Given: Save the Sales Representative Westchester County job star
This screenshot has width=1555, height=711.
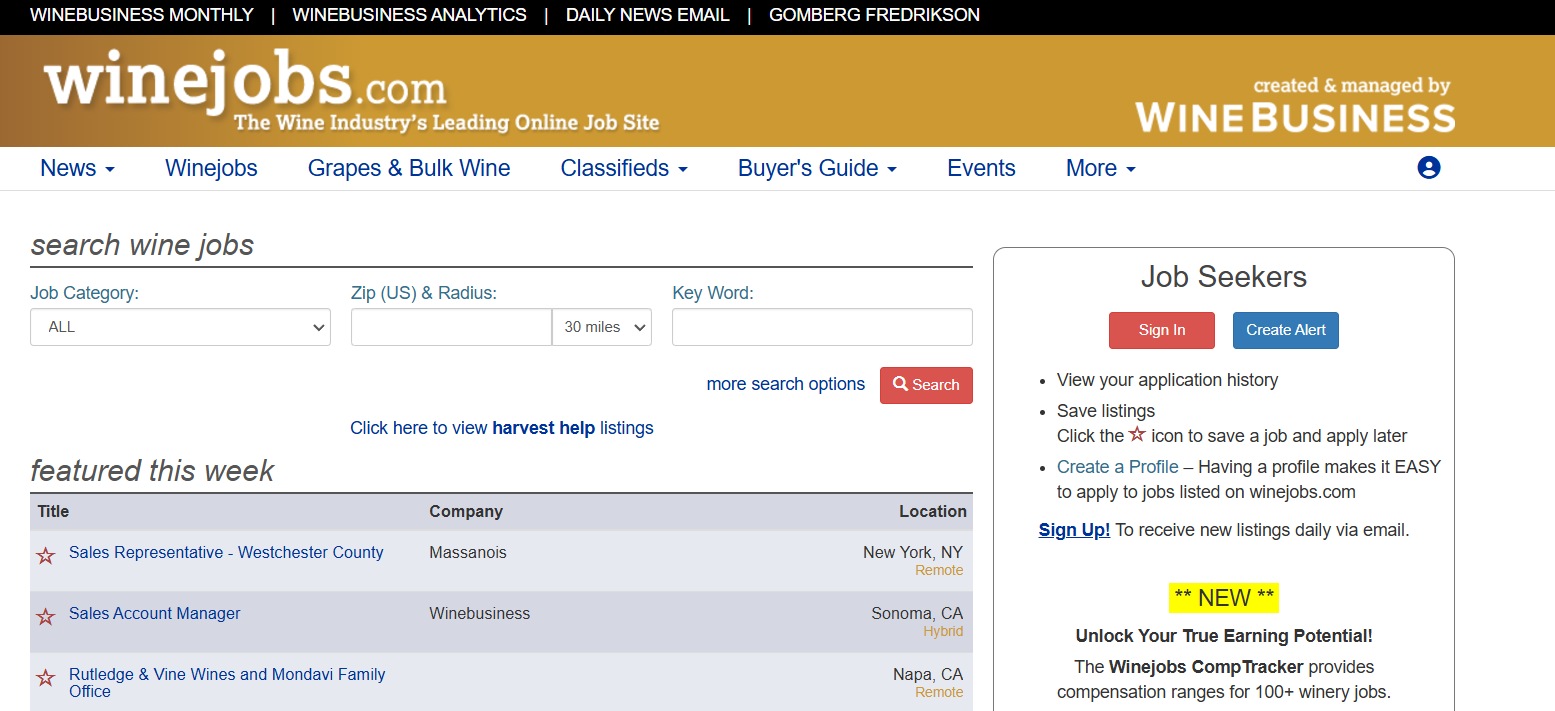Looking at the screenshot, I should pos(46,555).
